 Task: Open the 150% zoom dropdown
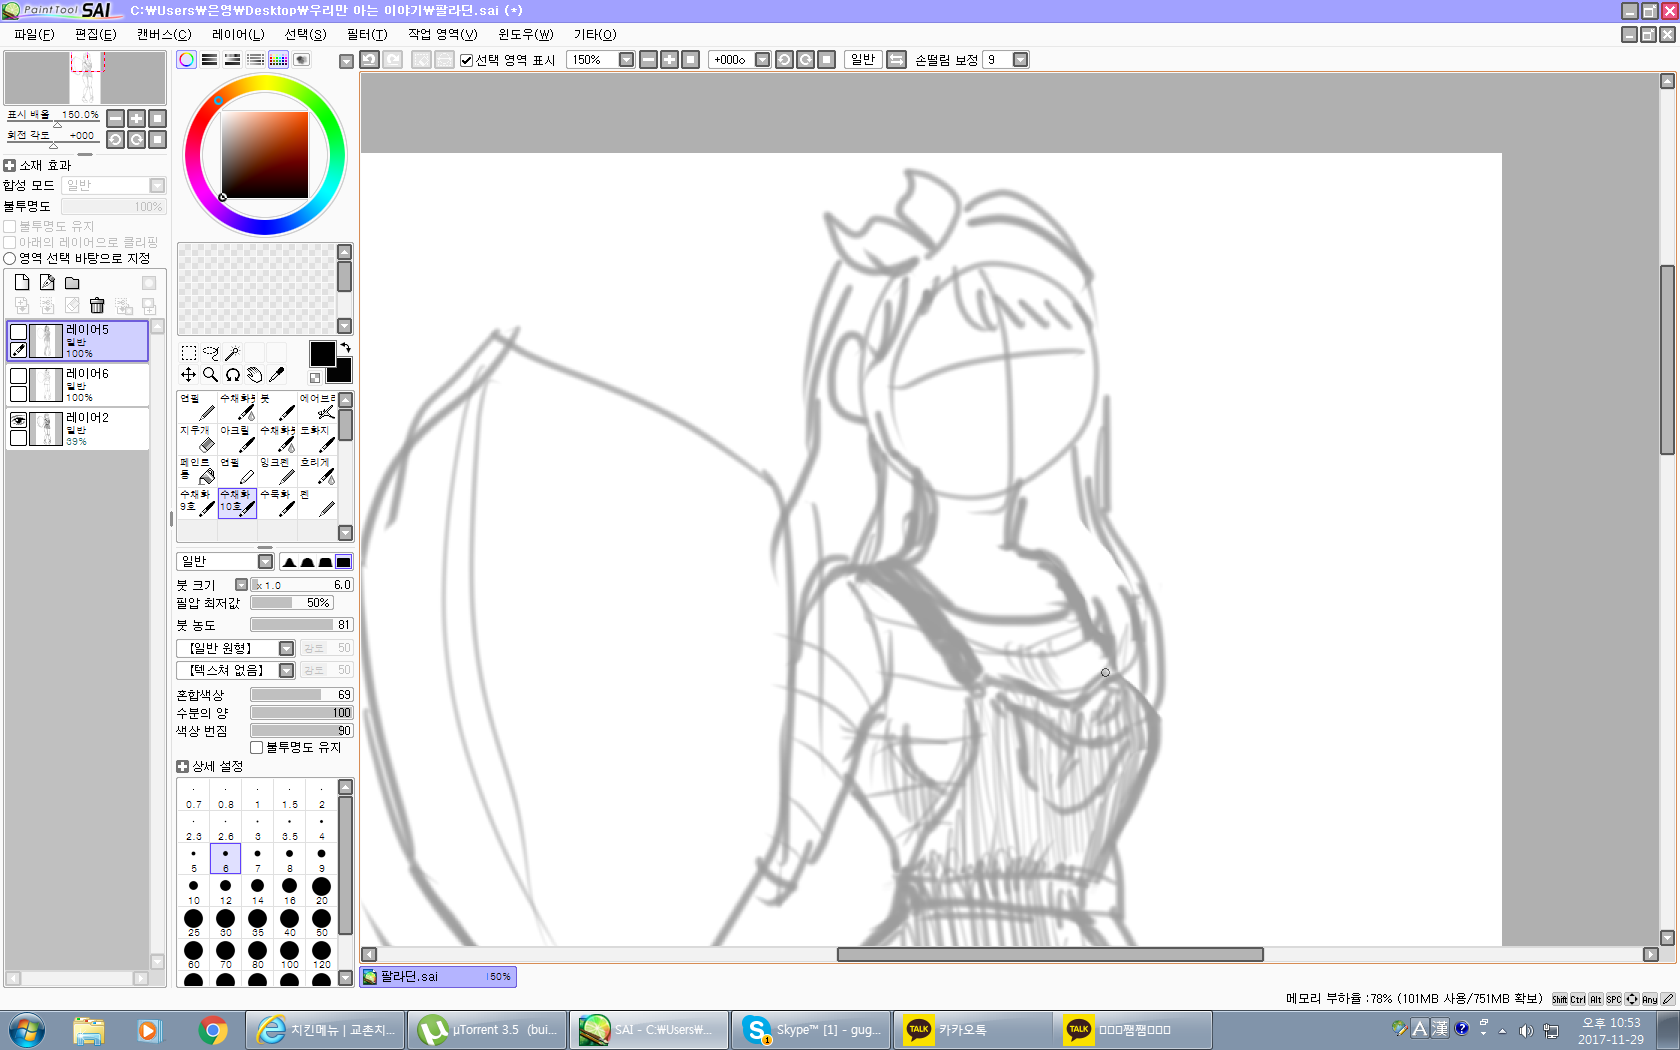point(626,60)
